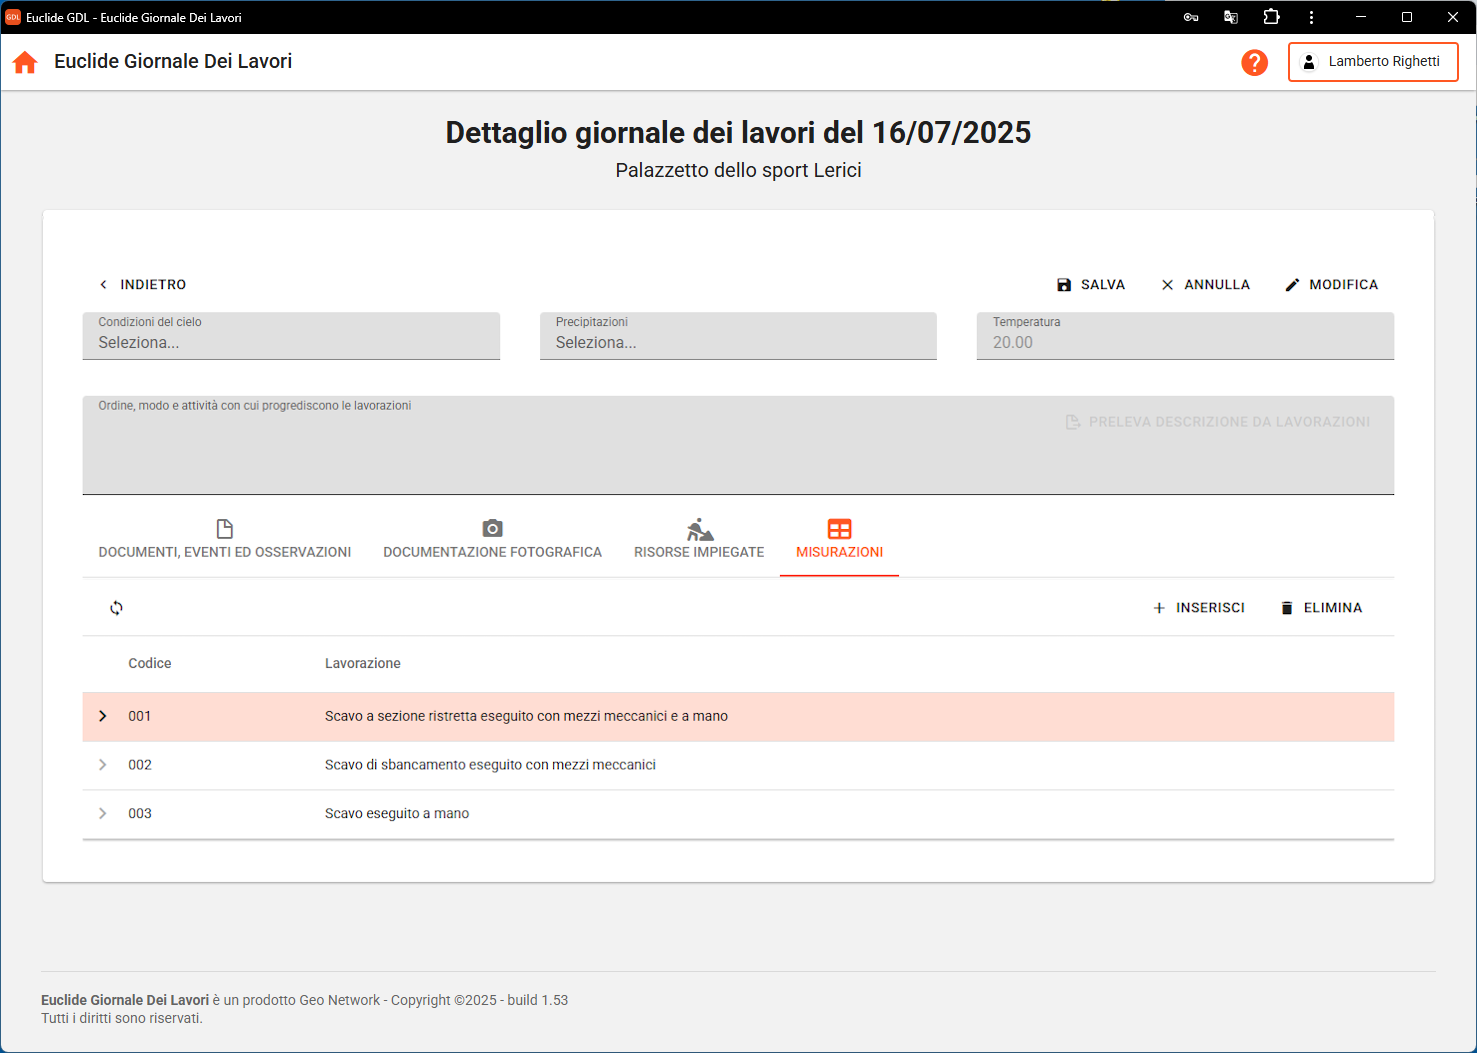Open the extensions puzzle icon
This screenshot has height=1053, width=1477.
(1271, 17)
